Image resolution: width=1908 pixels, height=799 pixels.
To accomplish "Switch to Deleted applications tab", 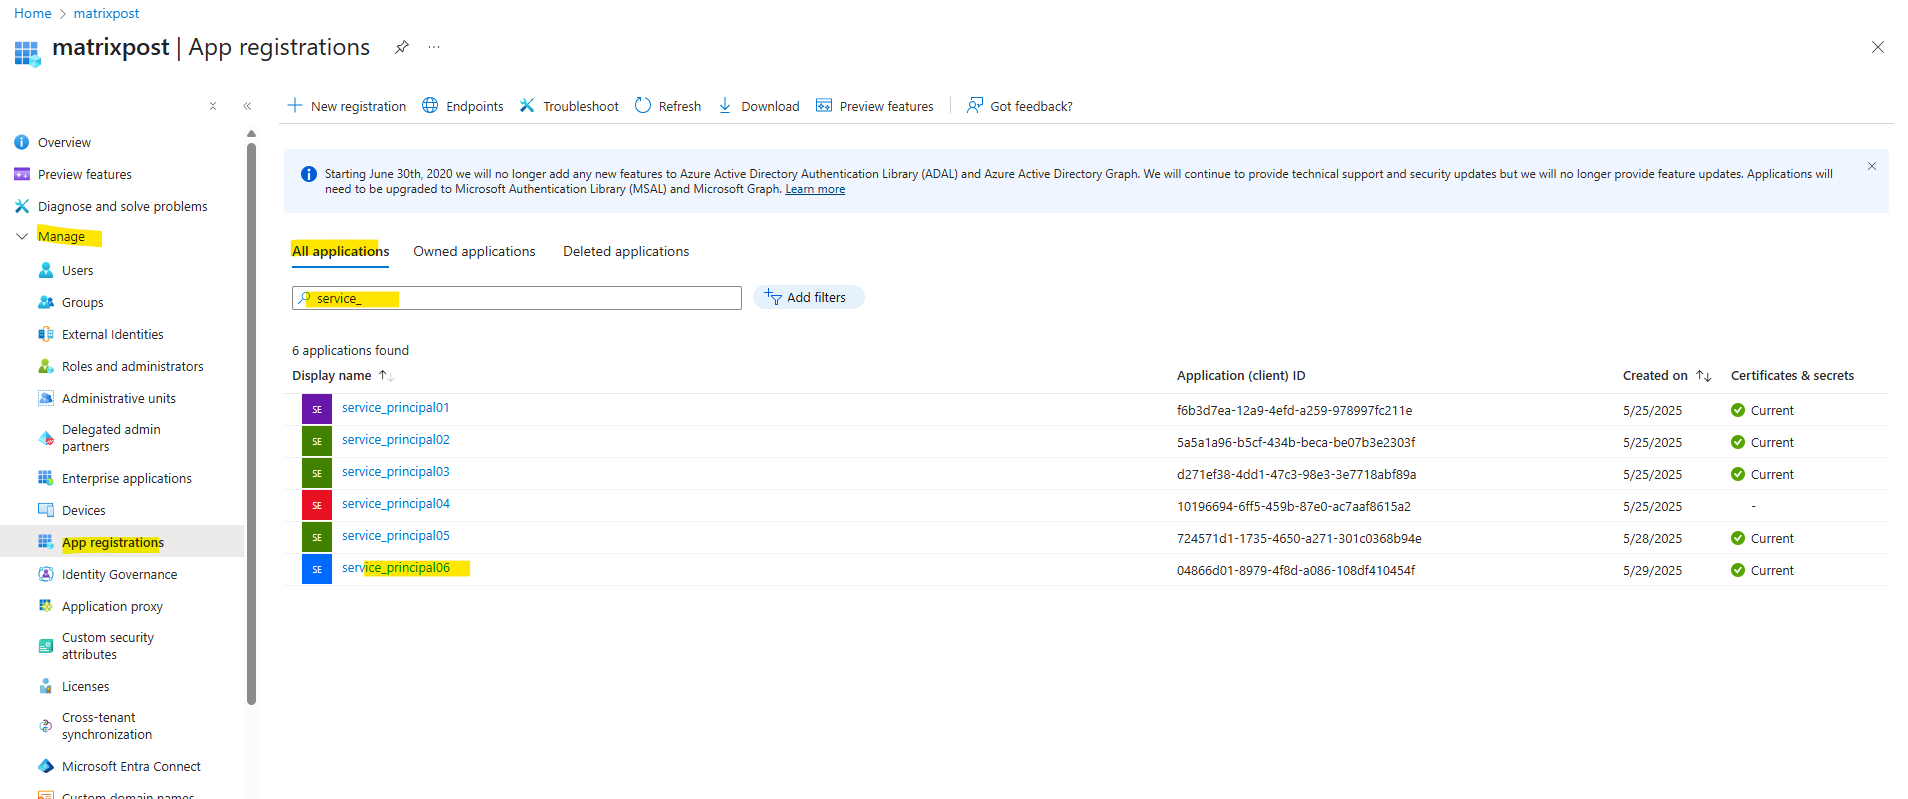I will coord(626,251).
